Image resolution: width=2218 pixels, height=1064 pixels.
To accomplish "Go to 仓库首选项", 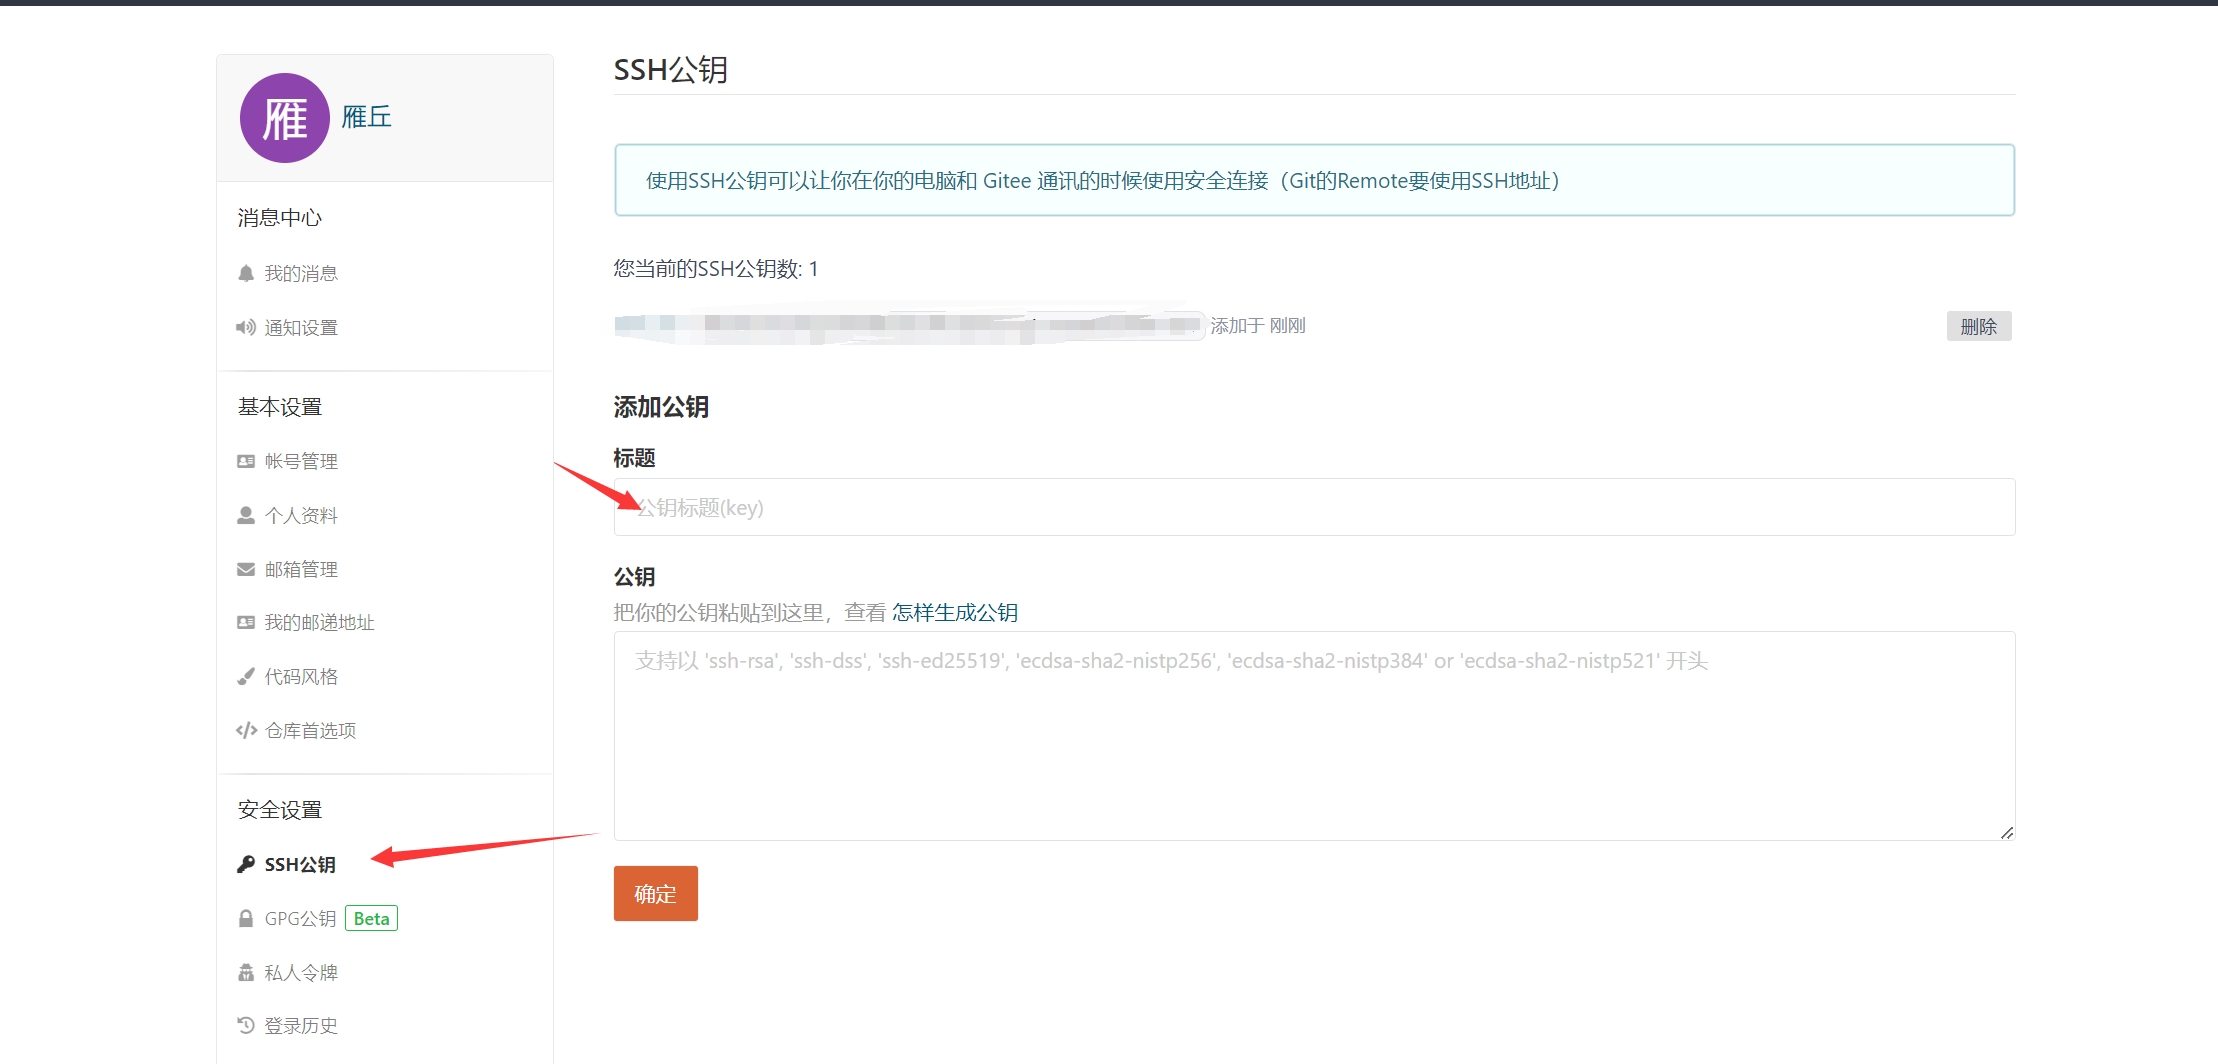I will coord(310,730).
